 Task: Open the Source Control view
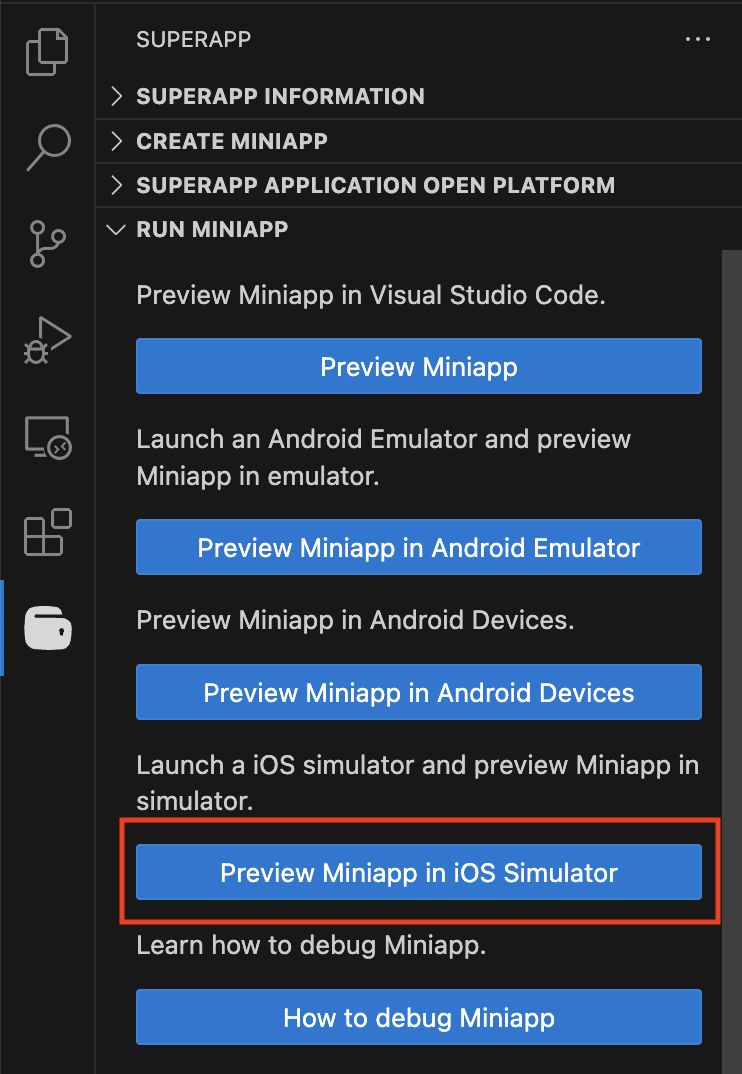click(47, 243)
